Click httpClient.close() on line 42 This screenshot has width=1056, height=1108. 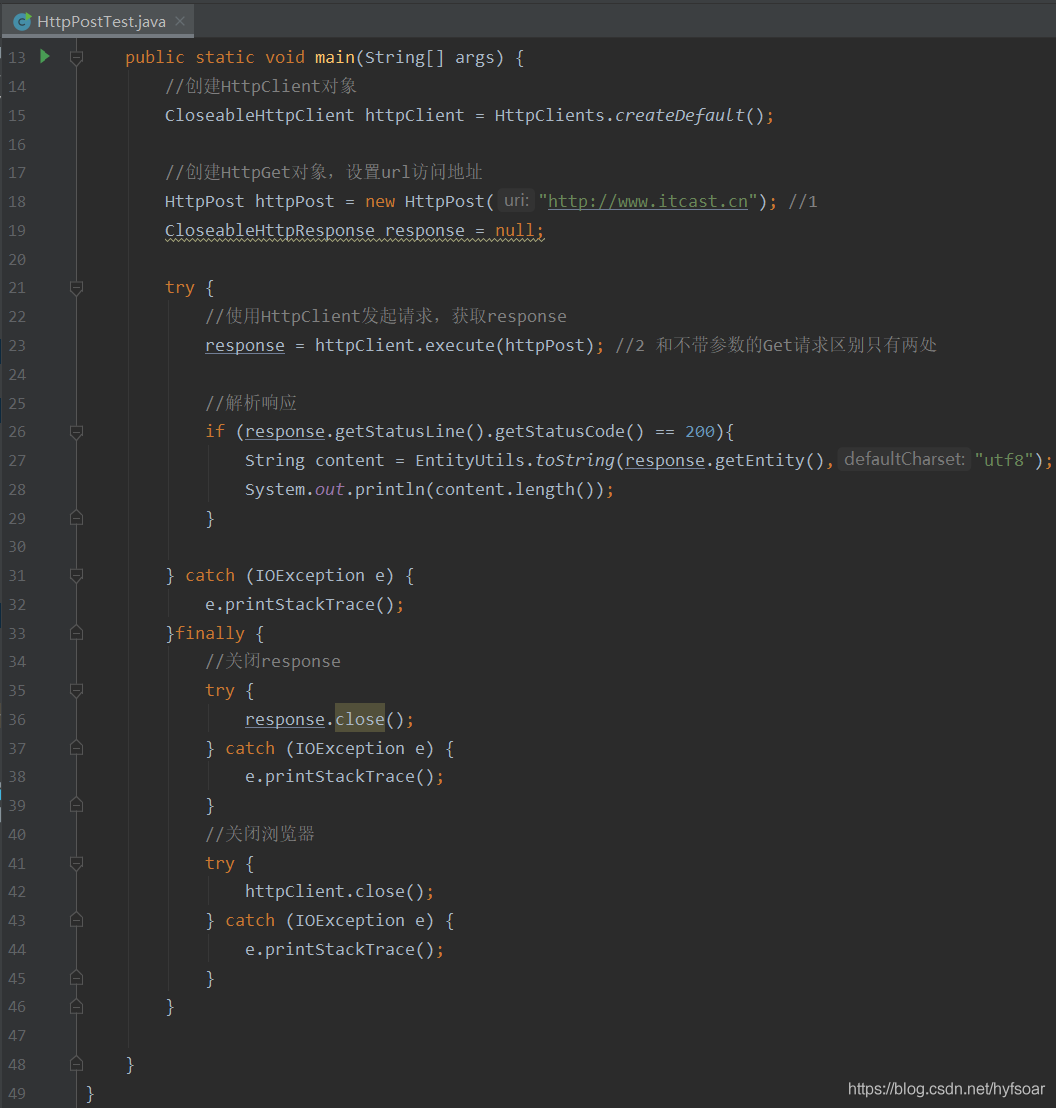(x=334, y=892)
